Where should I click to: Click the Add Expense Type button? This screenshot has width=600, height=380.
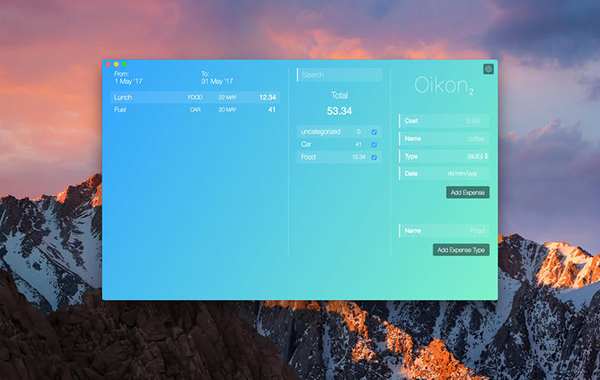coord(461,250)
